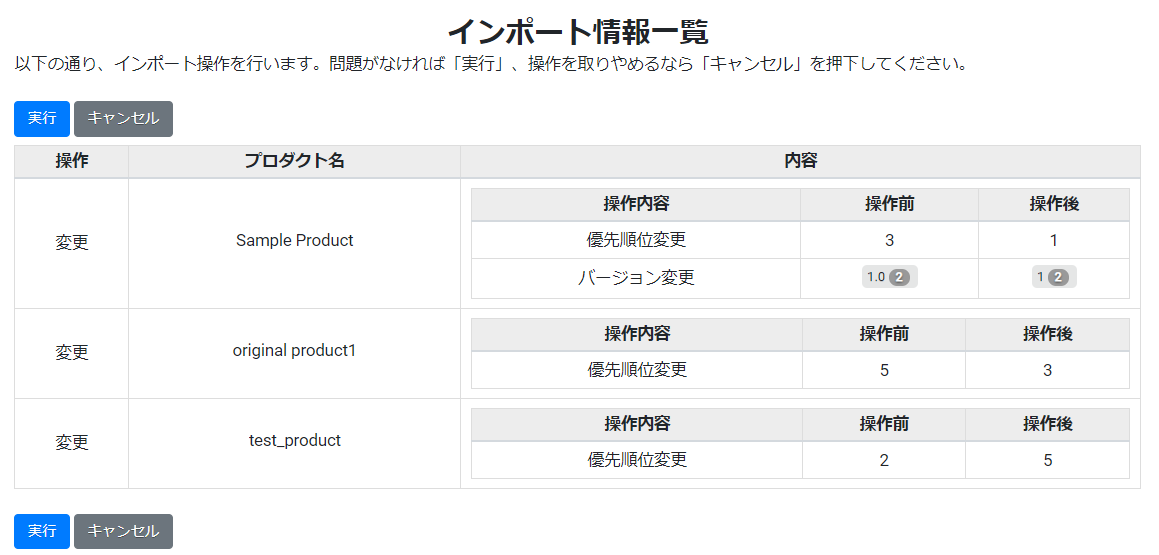
Task: Select the Sample Product name cell
Action: click(x=294, y=243)
